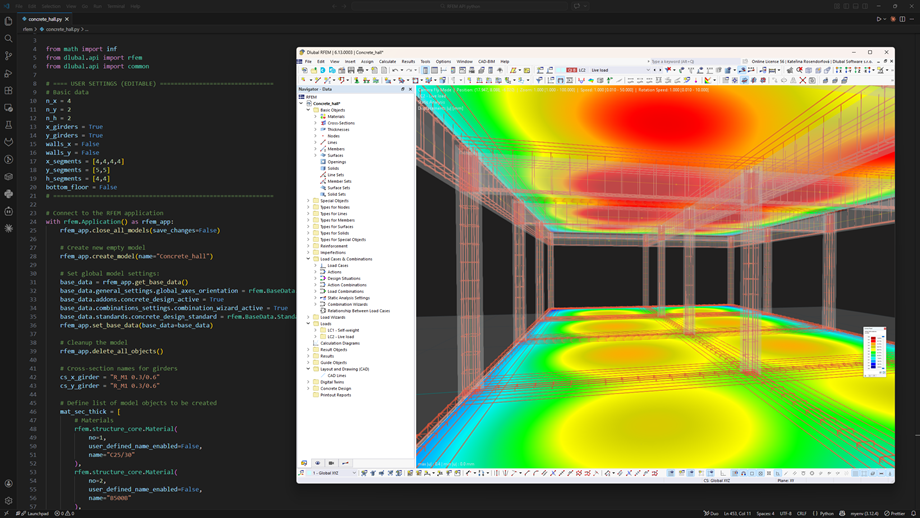Open VS Code Terminal menu
Screen dimensions: 920x518
pos(116,6)
